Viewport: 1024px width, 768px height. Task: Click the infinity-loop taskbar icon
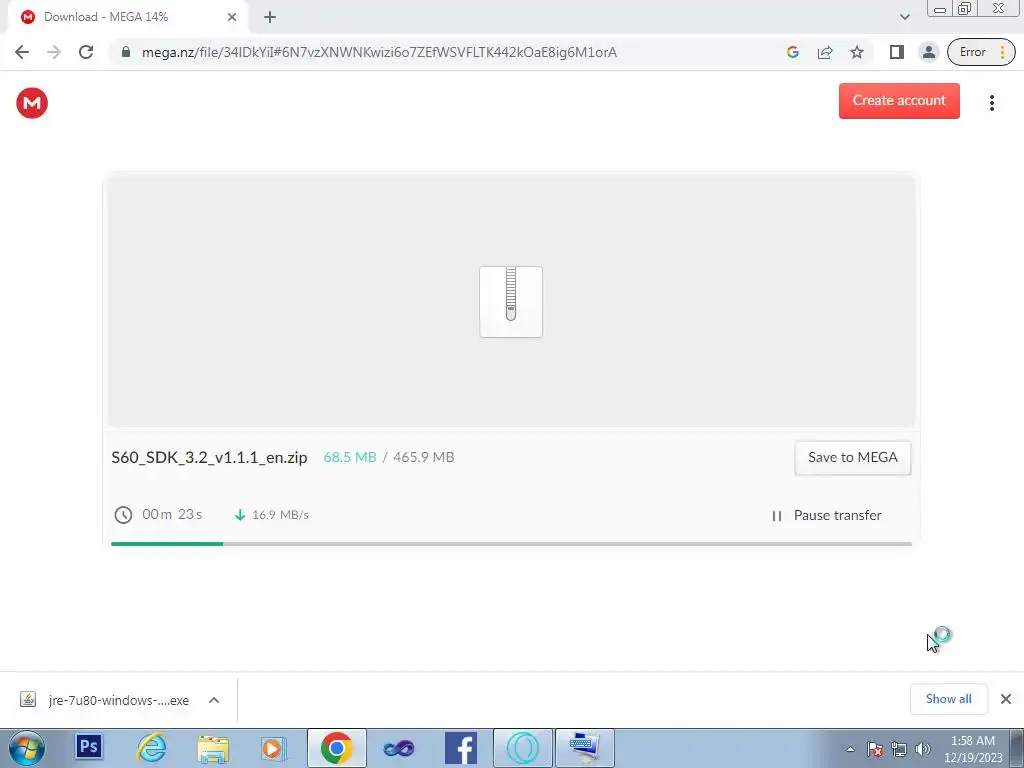398,748
